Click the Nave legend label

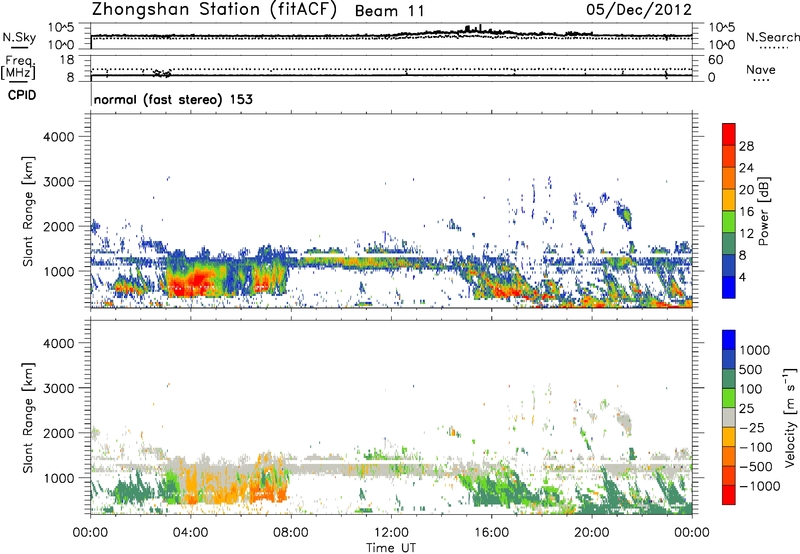[x=761, y=69]
